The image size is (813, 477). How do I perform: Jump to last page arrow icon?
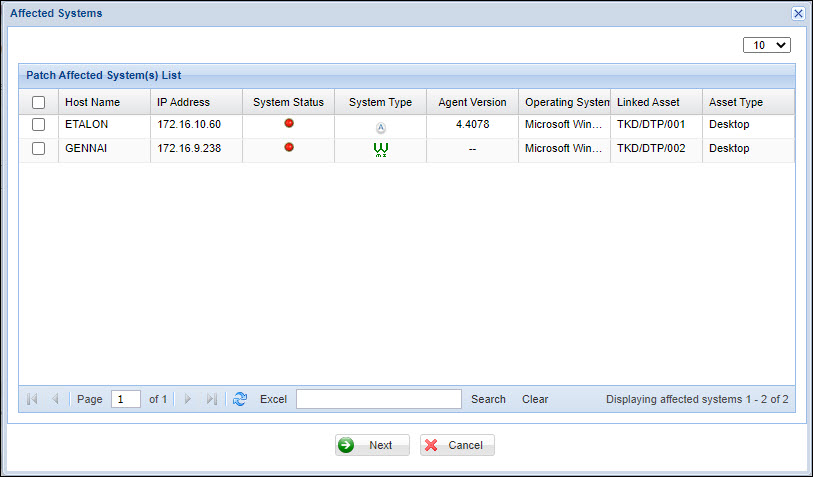tap(211, 399)
